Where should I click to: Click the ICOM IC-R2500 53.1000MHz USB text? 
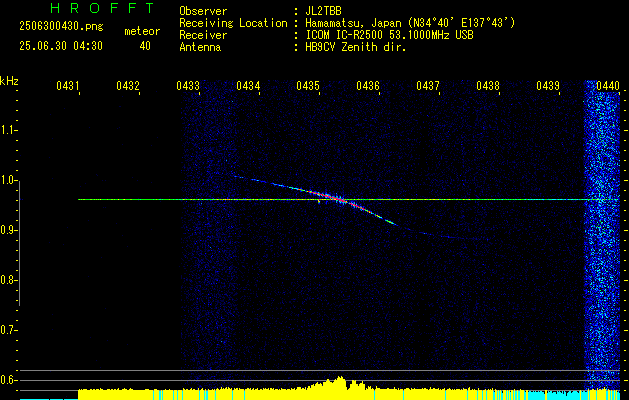pos(389,35)
